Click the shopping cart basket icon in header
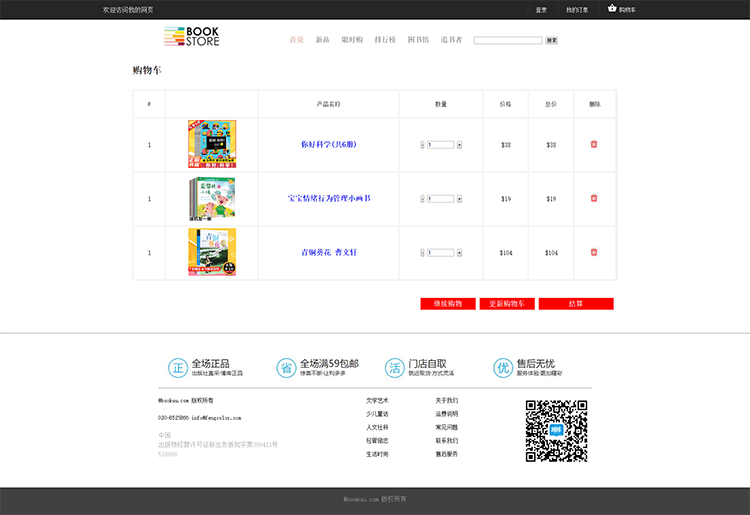This screenshot has height=515, width=750. coord(612,9)
